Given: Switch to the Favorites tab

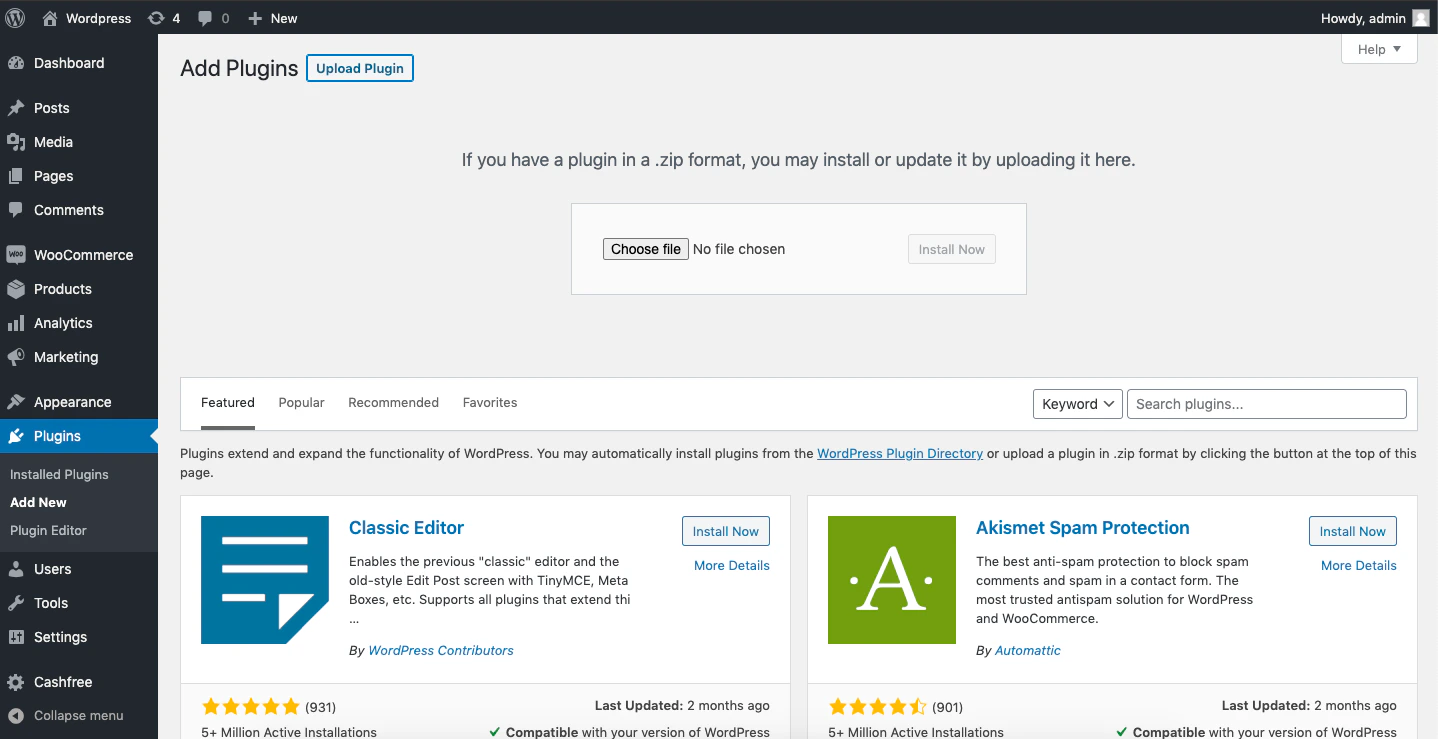Looking at the screenshot, I should tap(490, 402).
